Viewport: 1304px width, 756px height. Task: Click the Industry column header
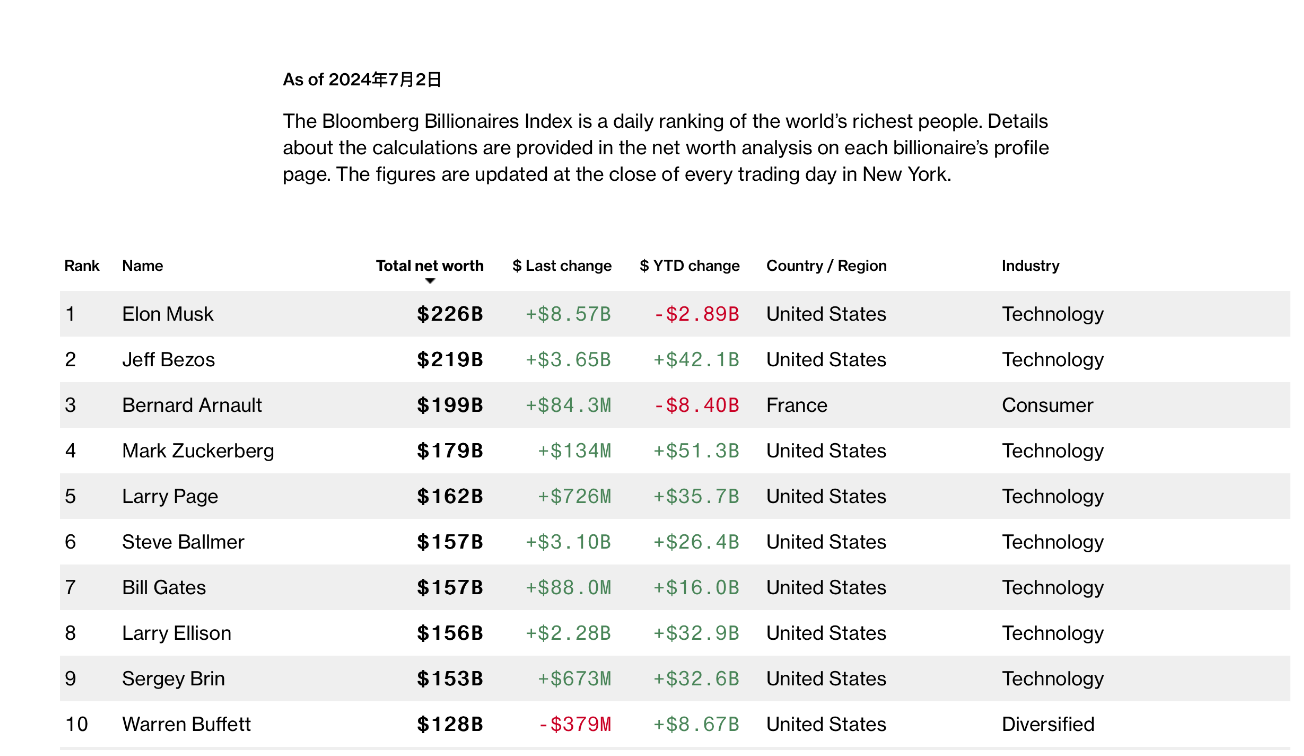1030,266
